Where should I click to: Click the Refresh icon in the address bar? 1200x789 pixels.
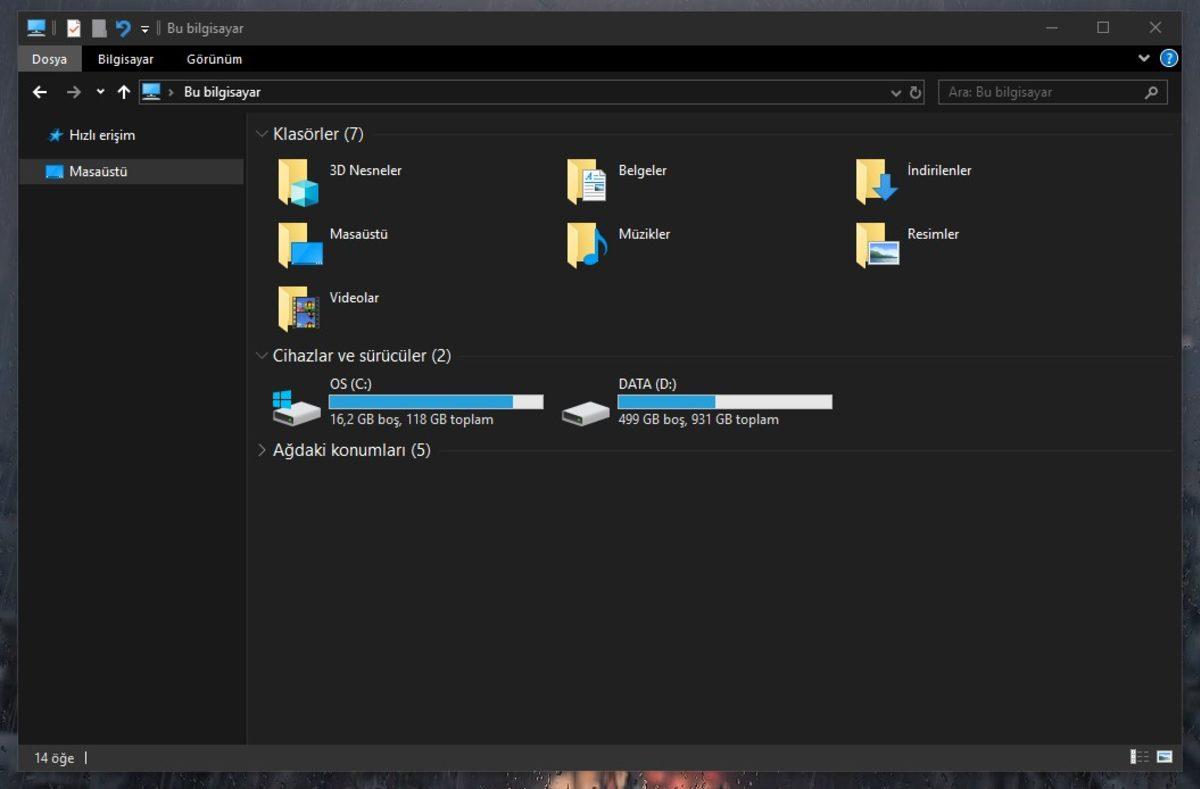click(x=916, y=92)
